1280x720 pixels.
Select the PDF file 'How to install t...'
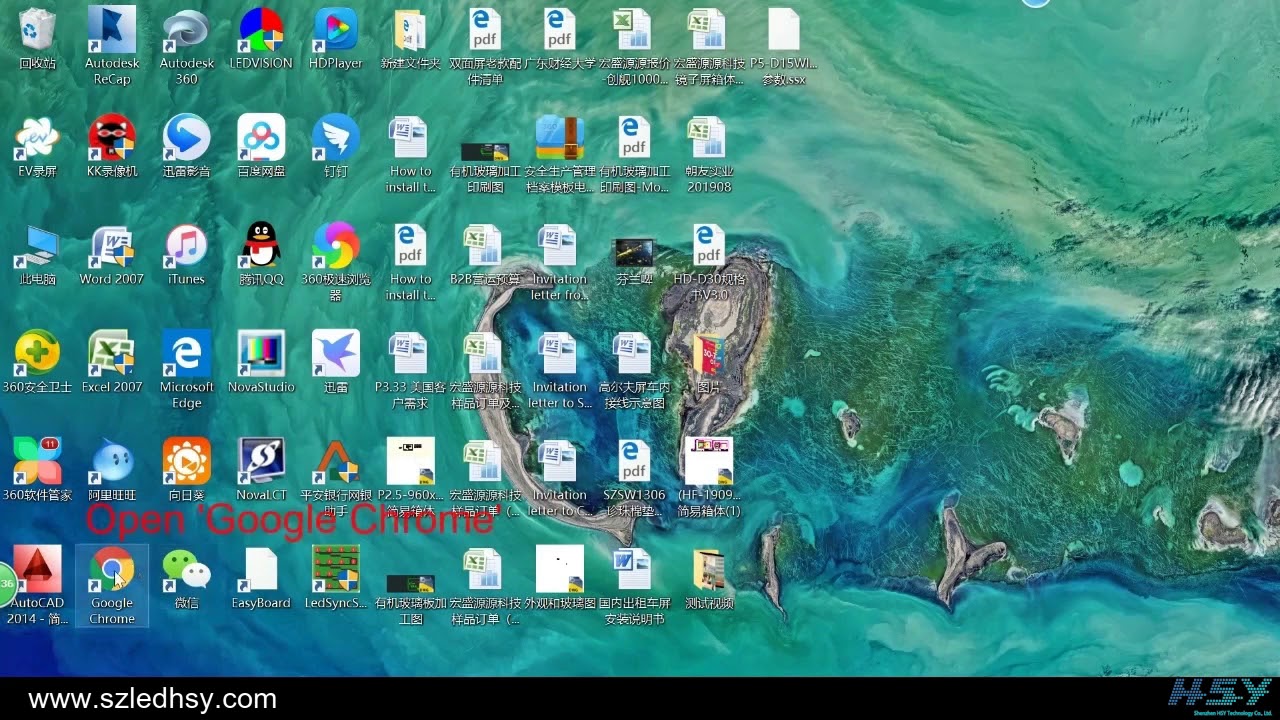[410, 262]
